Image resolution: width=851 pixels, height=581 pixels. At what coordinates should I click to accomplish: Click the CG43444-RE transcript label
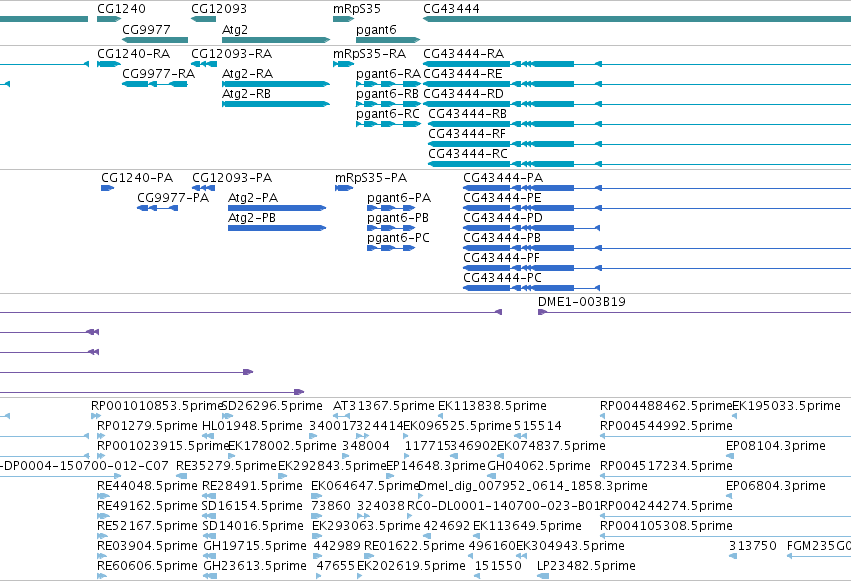(x=463, y=74)
